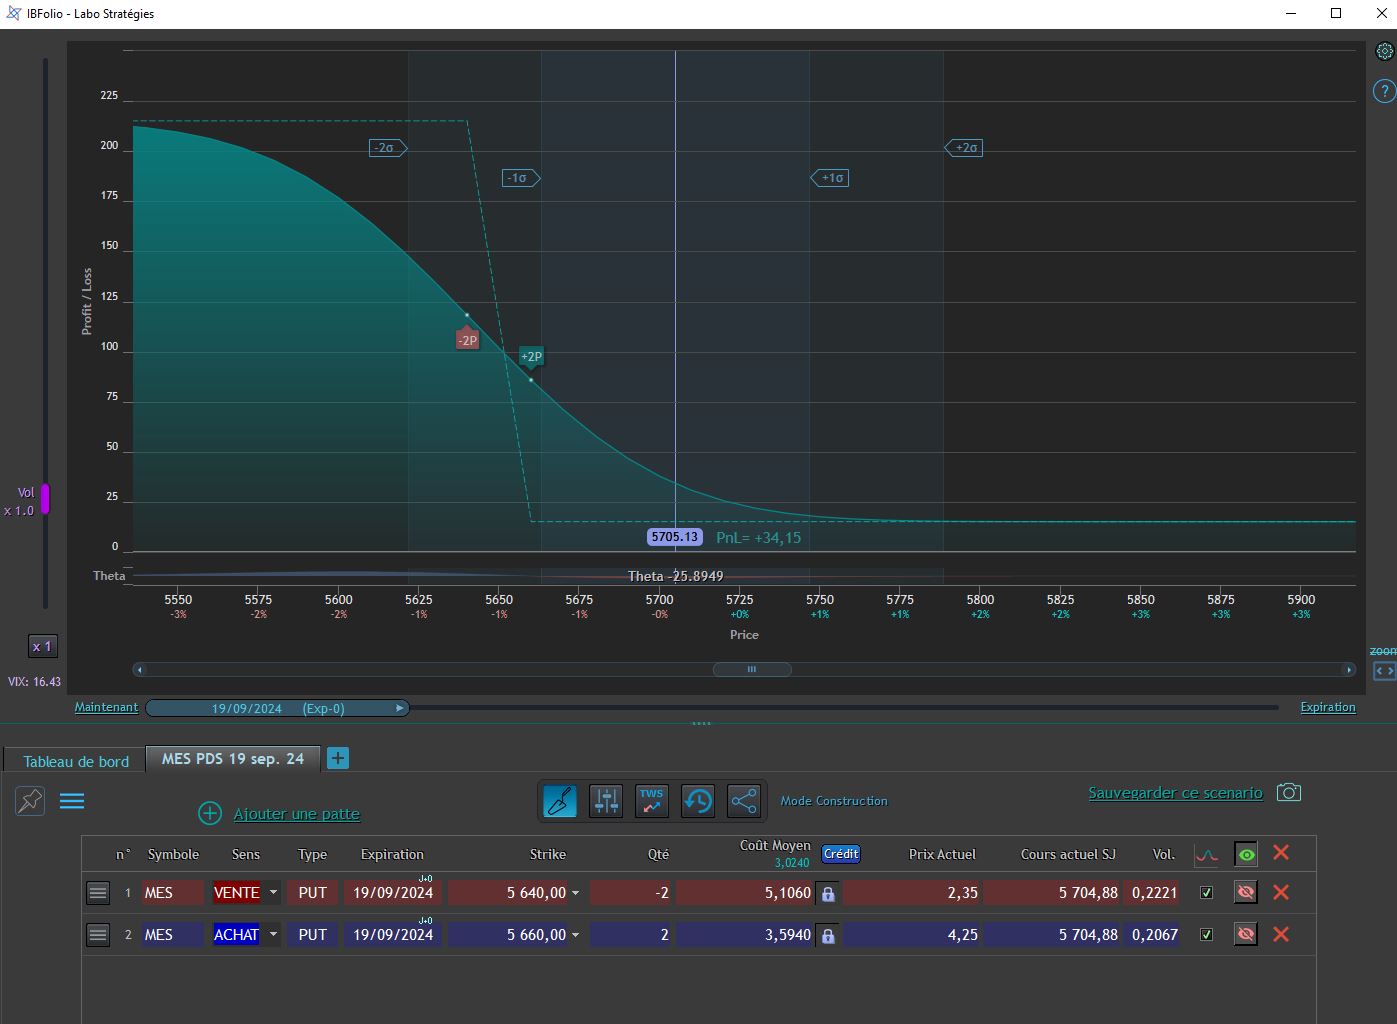Expand the VENTE direction dropdown

coord(273,893)
